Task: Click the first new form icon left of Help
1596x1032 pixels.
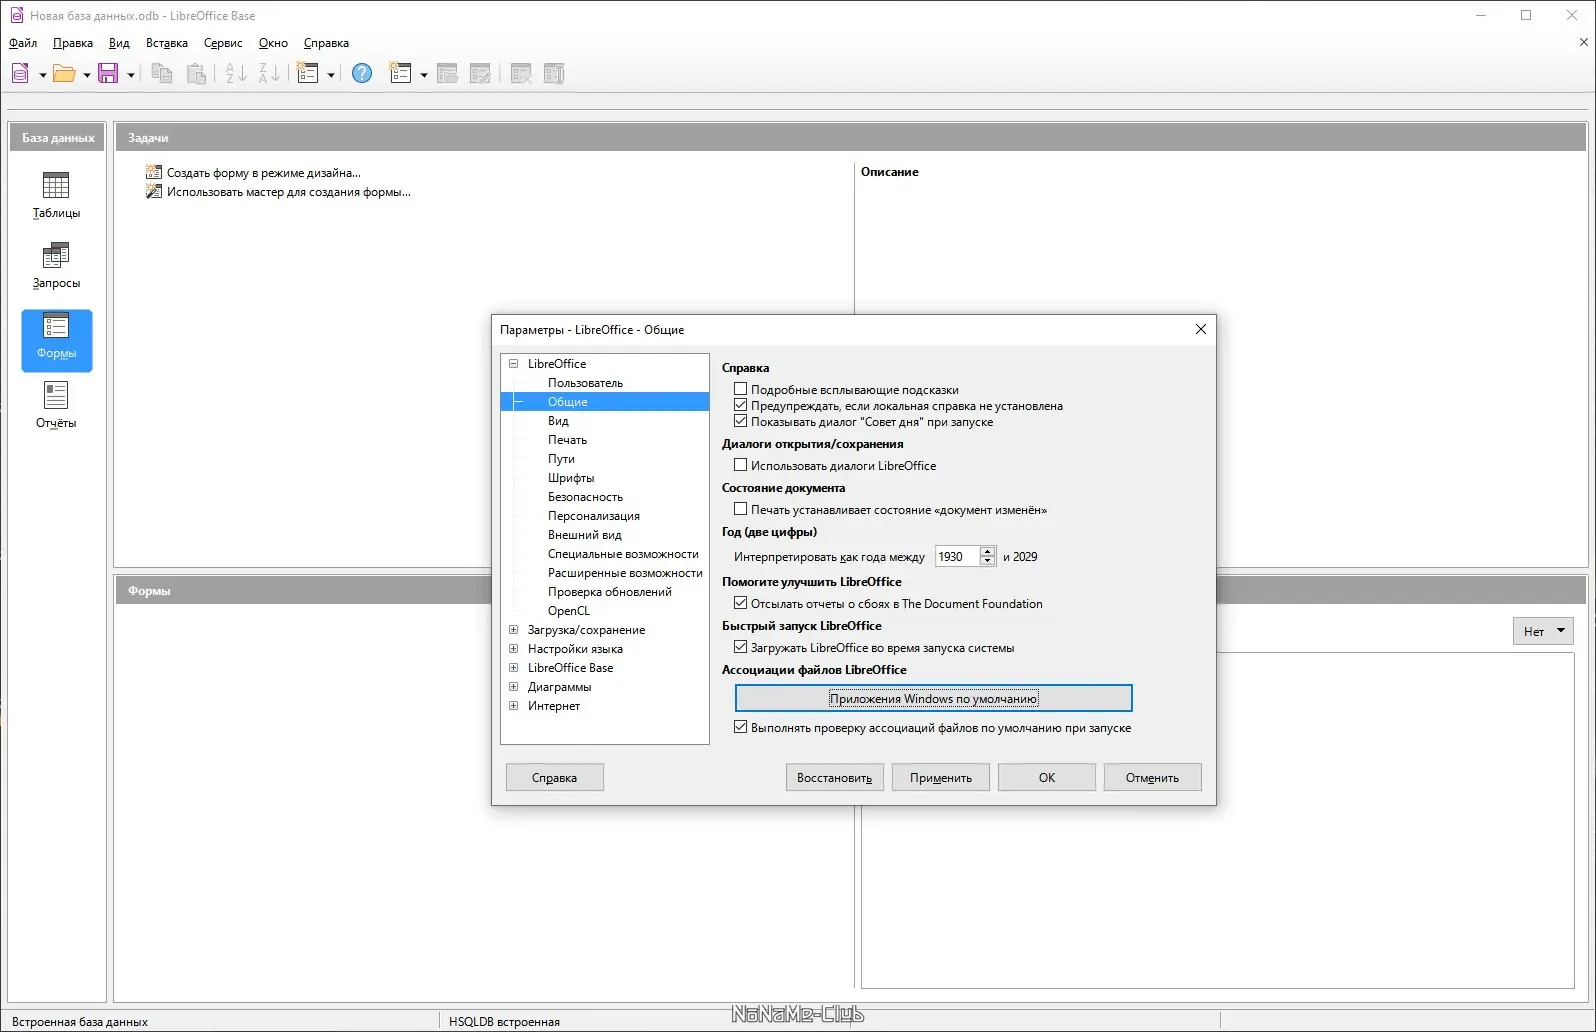Action: (308, 73)
